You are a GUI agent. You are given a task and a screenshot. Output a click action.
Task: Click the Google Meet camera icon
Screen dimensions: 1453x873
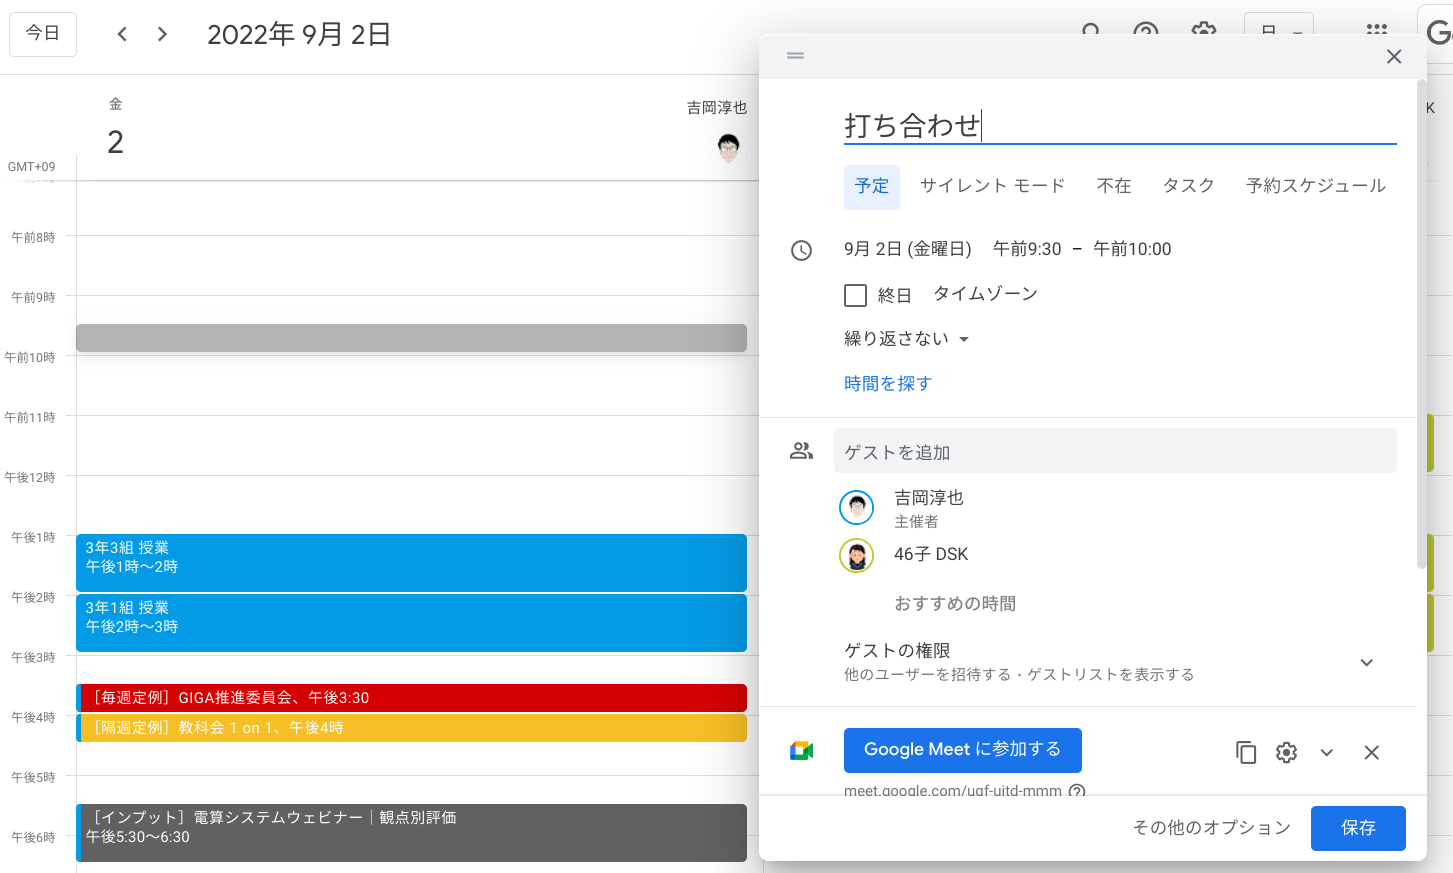(801, 751)
